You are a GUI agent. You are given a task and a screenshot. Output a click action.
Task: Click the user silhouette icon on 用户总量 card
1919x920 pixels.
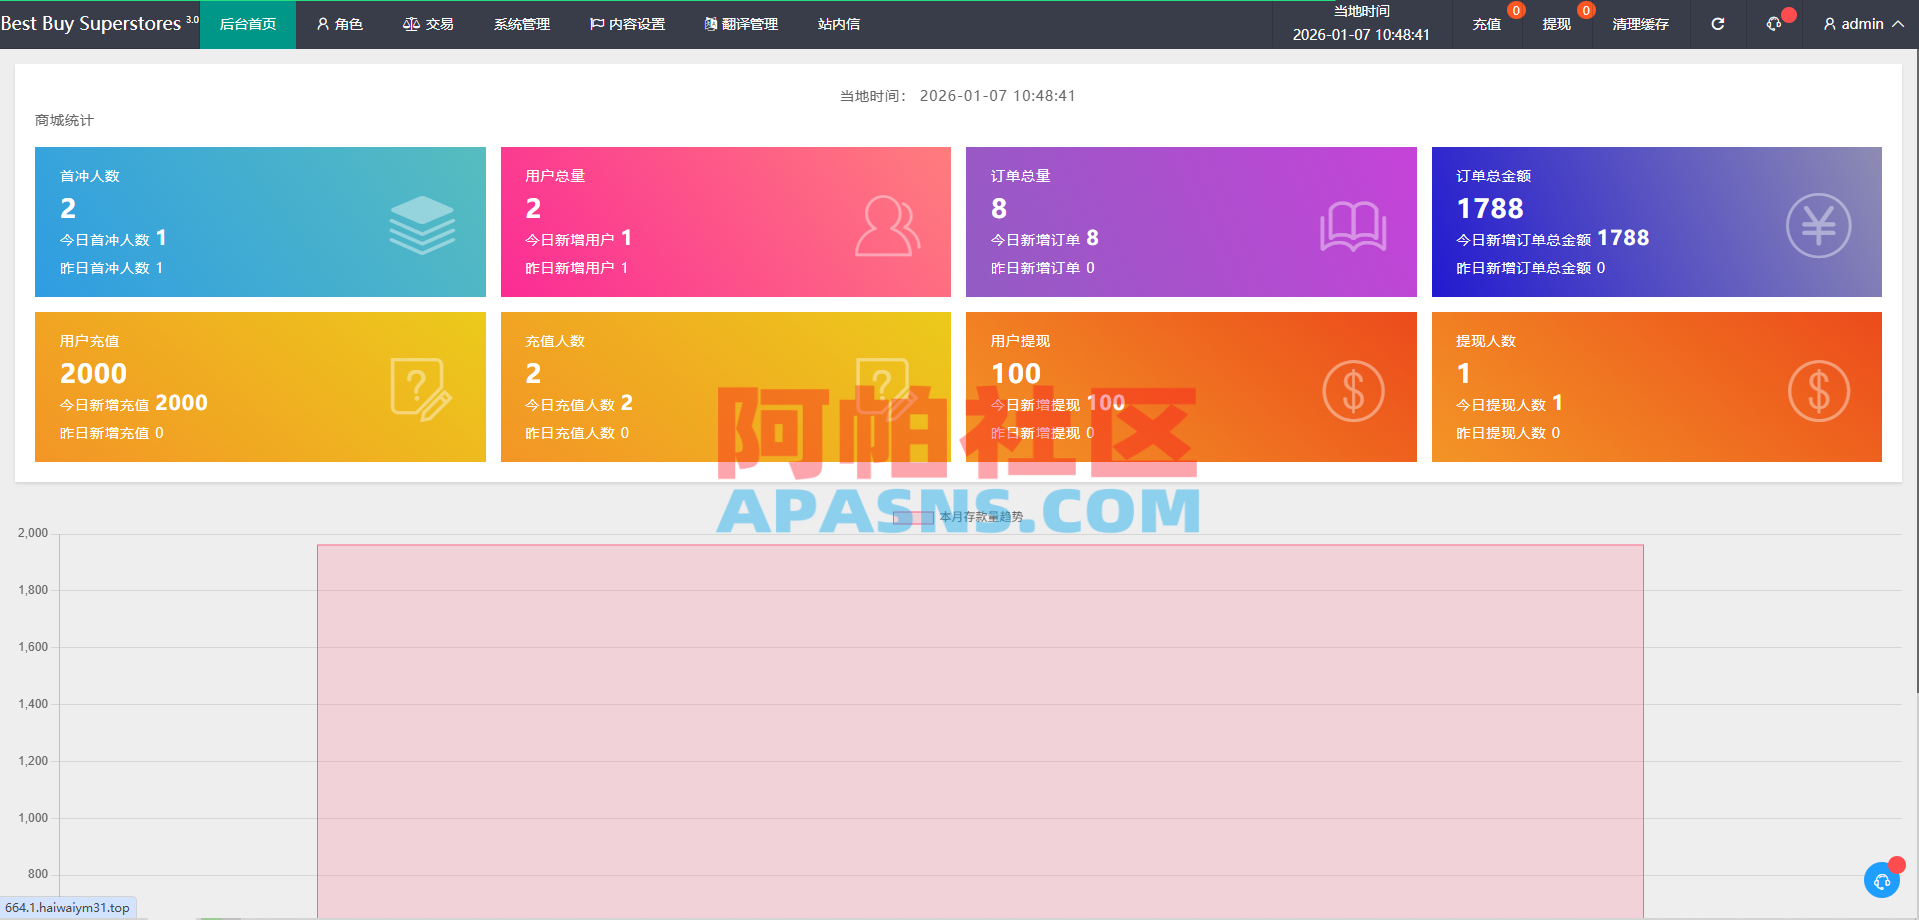click(887, 226)
